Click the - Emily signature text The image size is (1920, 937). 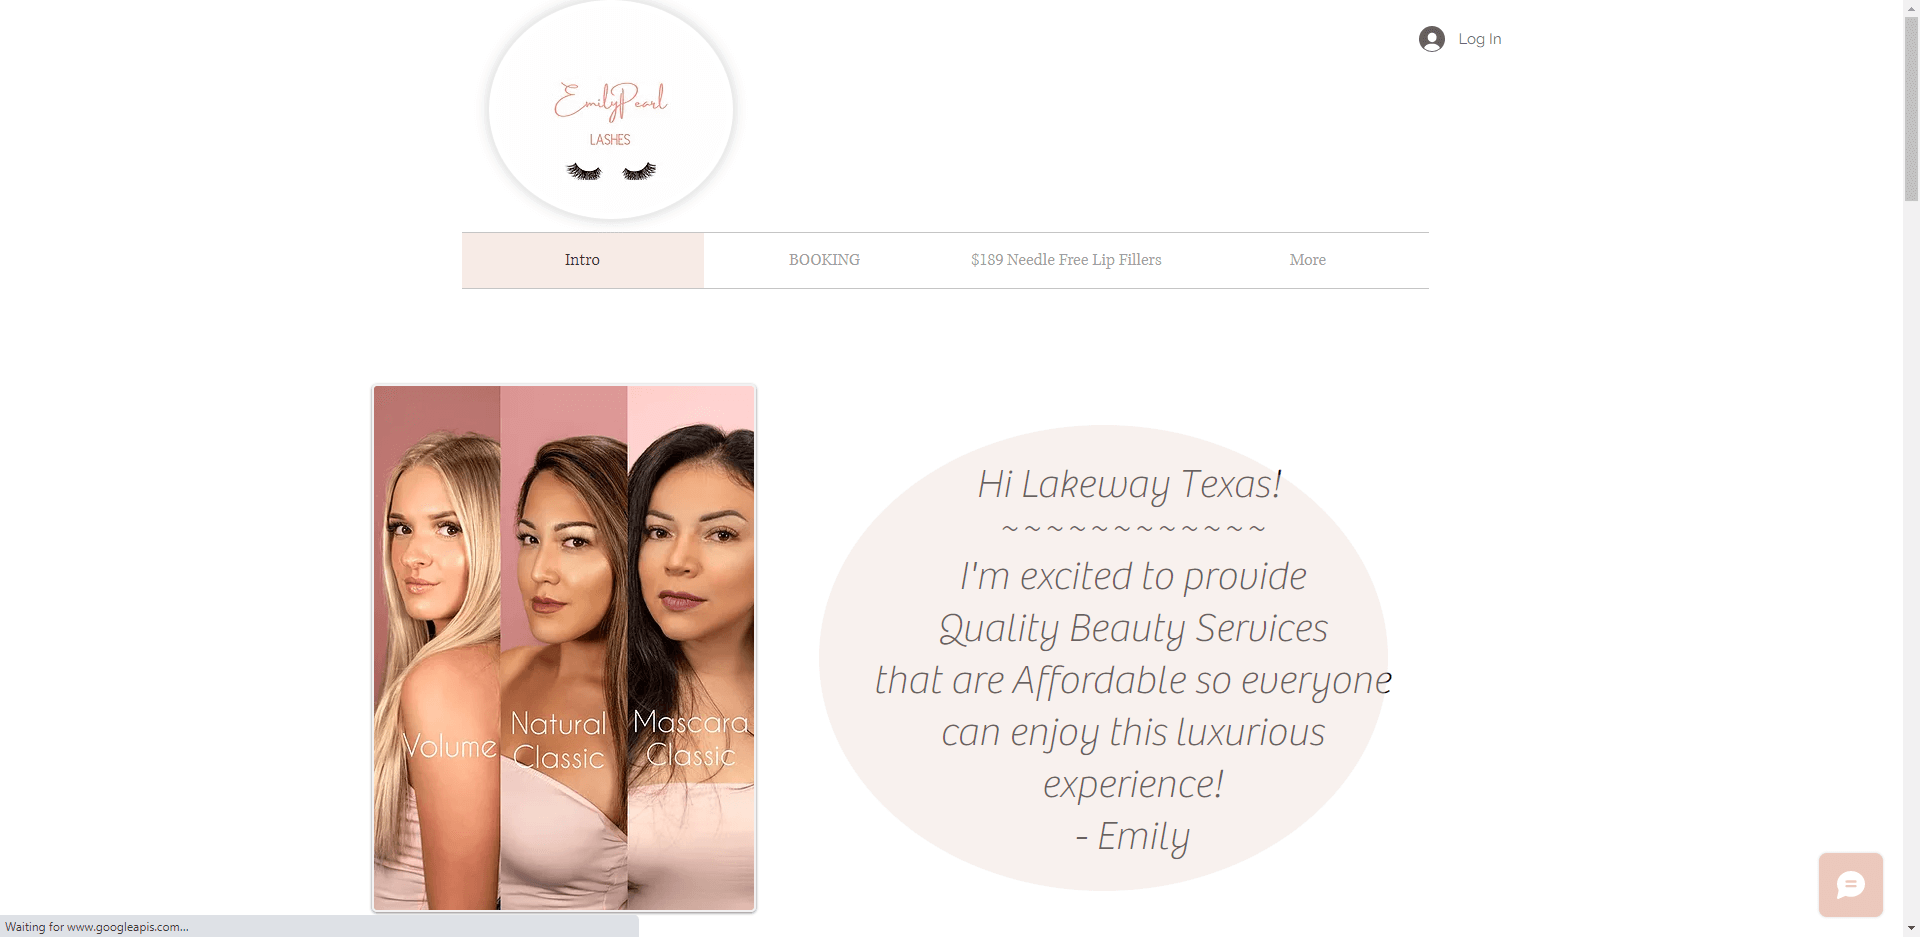(x=1133, y=837)
